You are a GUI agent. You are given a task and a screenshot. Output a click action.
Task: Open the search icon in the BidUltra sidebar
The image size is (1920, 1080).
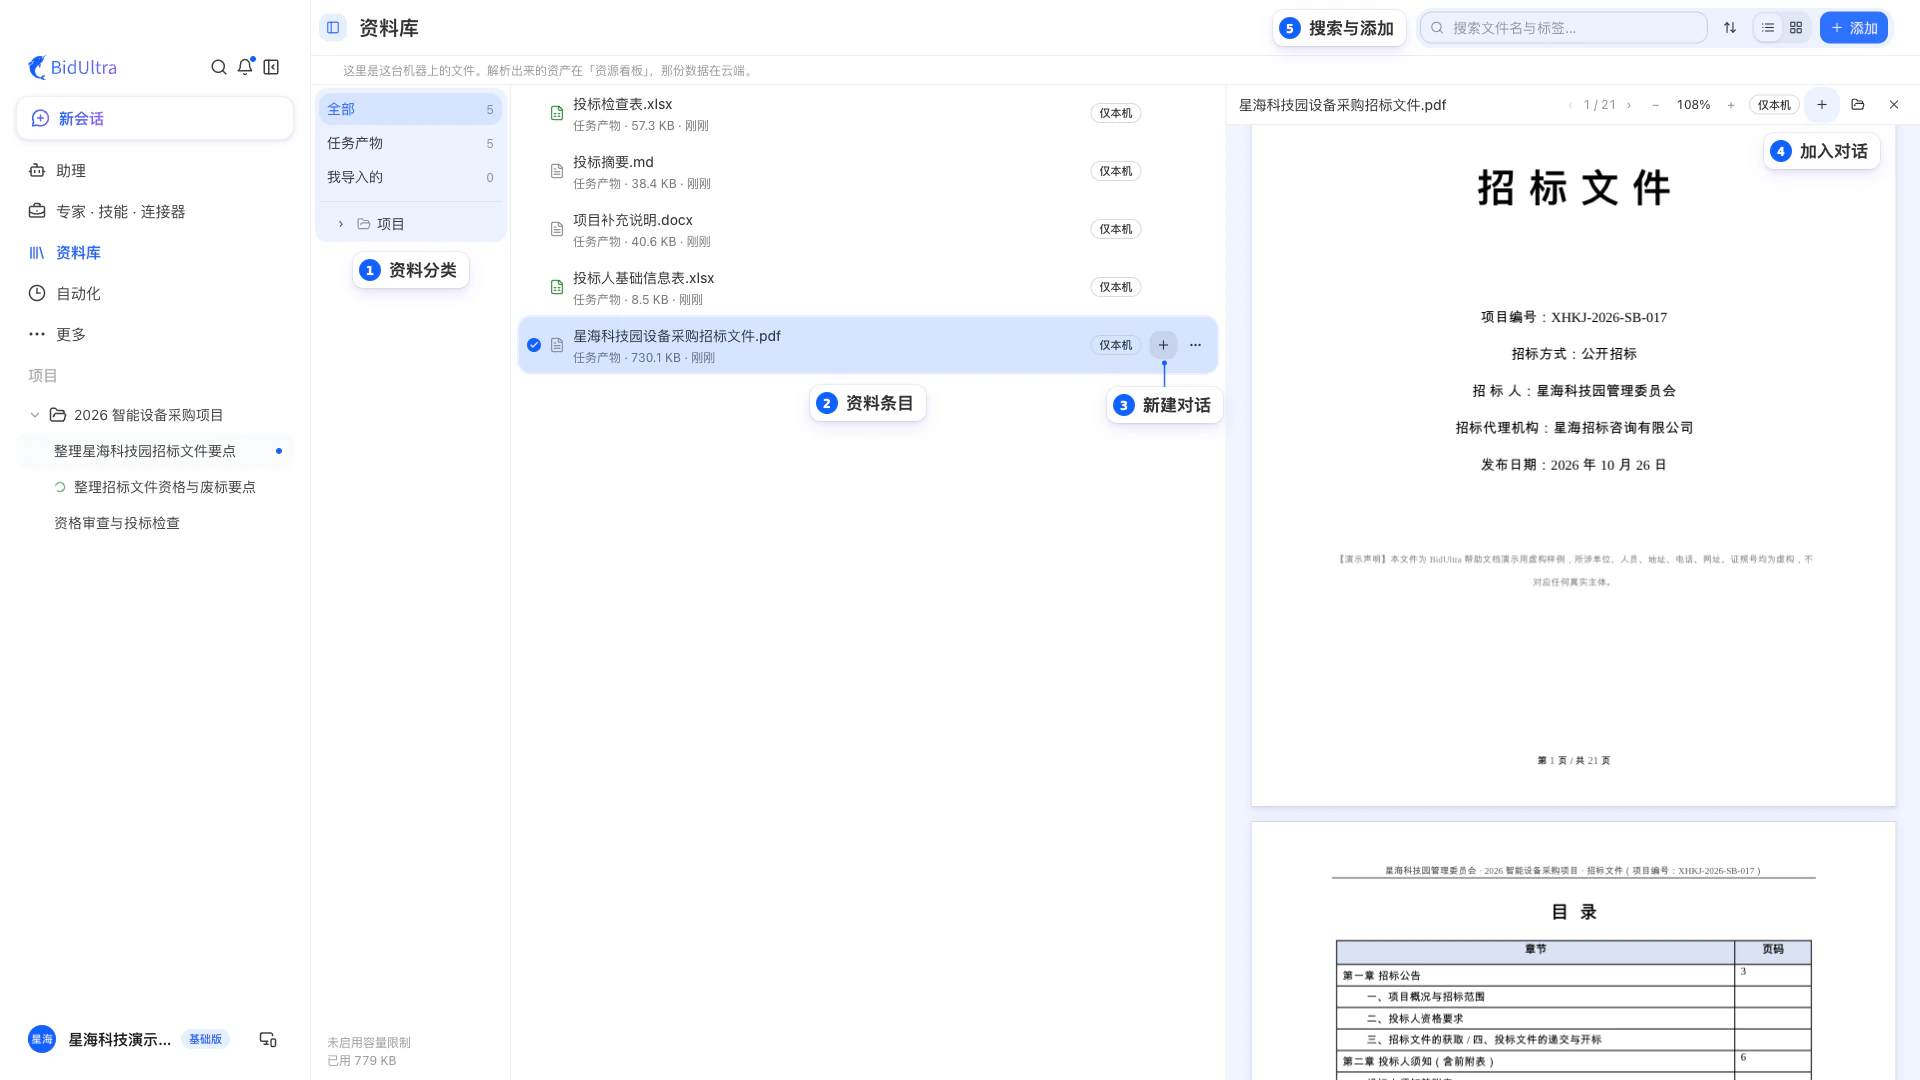(218, 67)
